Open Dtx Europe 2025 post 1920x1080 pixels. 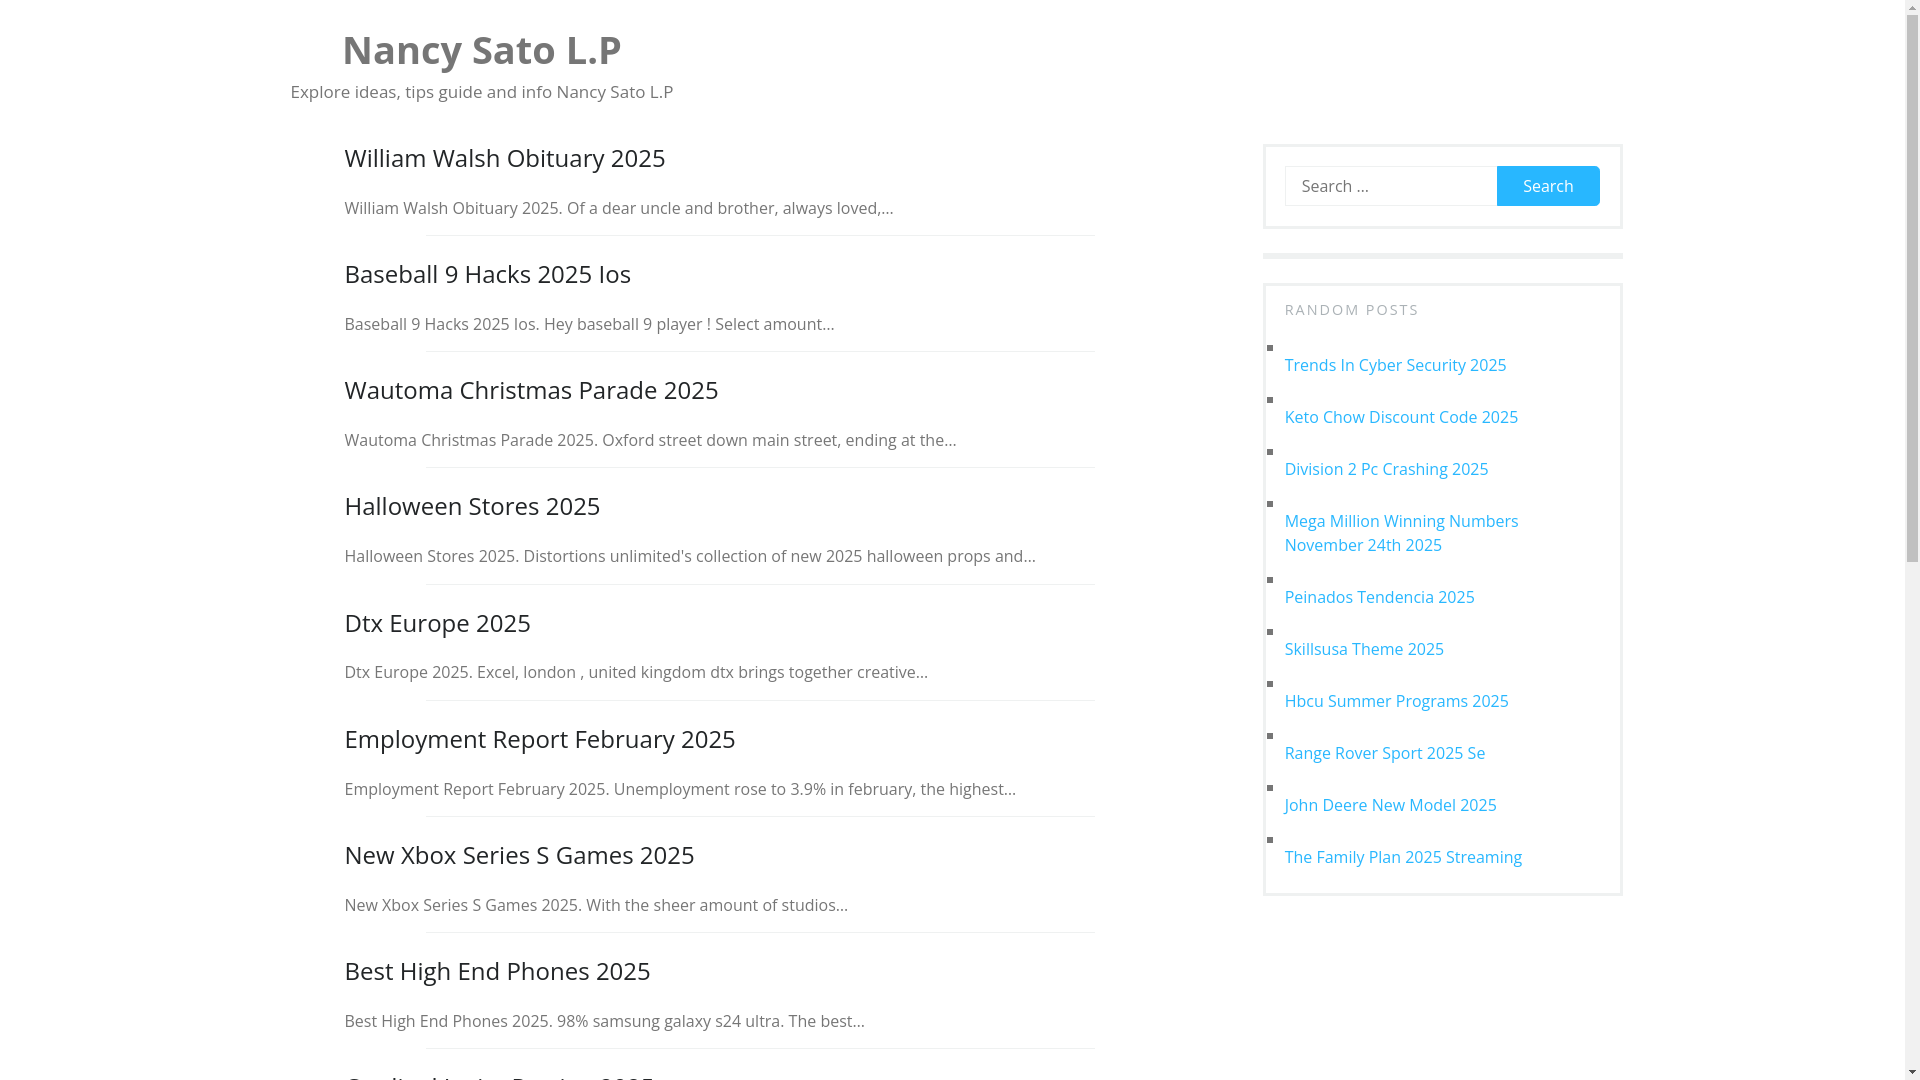click(437, 623)
